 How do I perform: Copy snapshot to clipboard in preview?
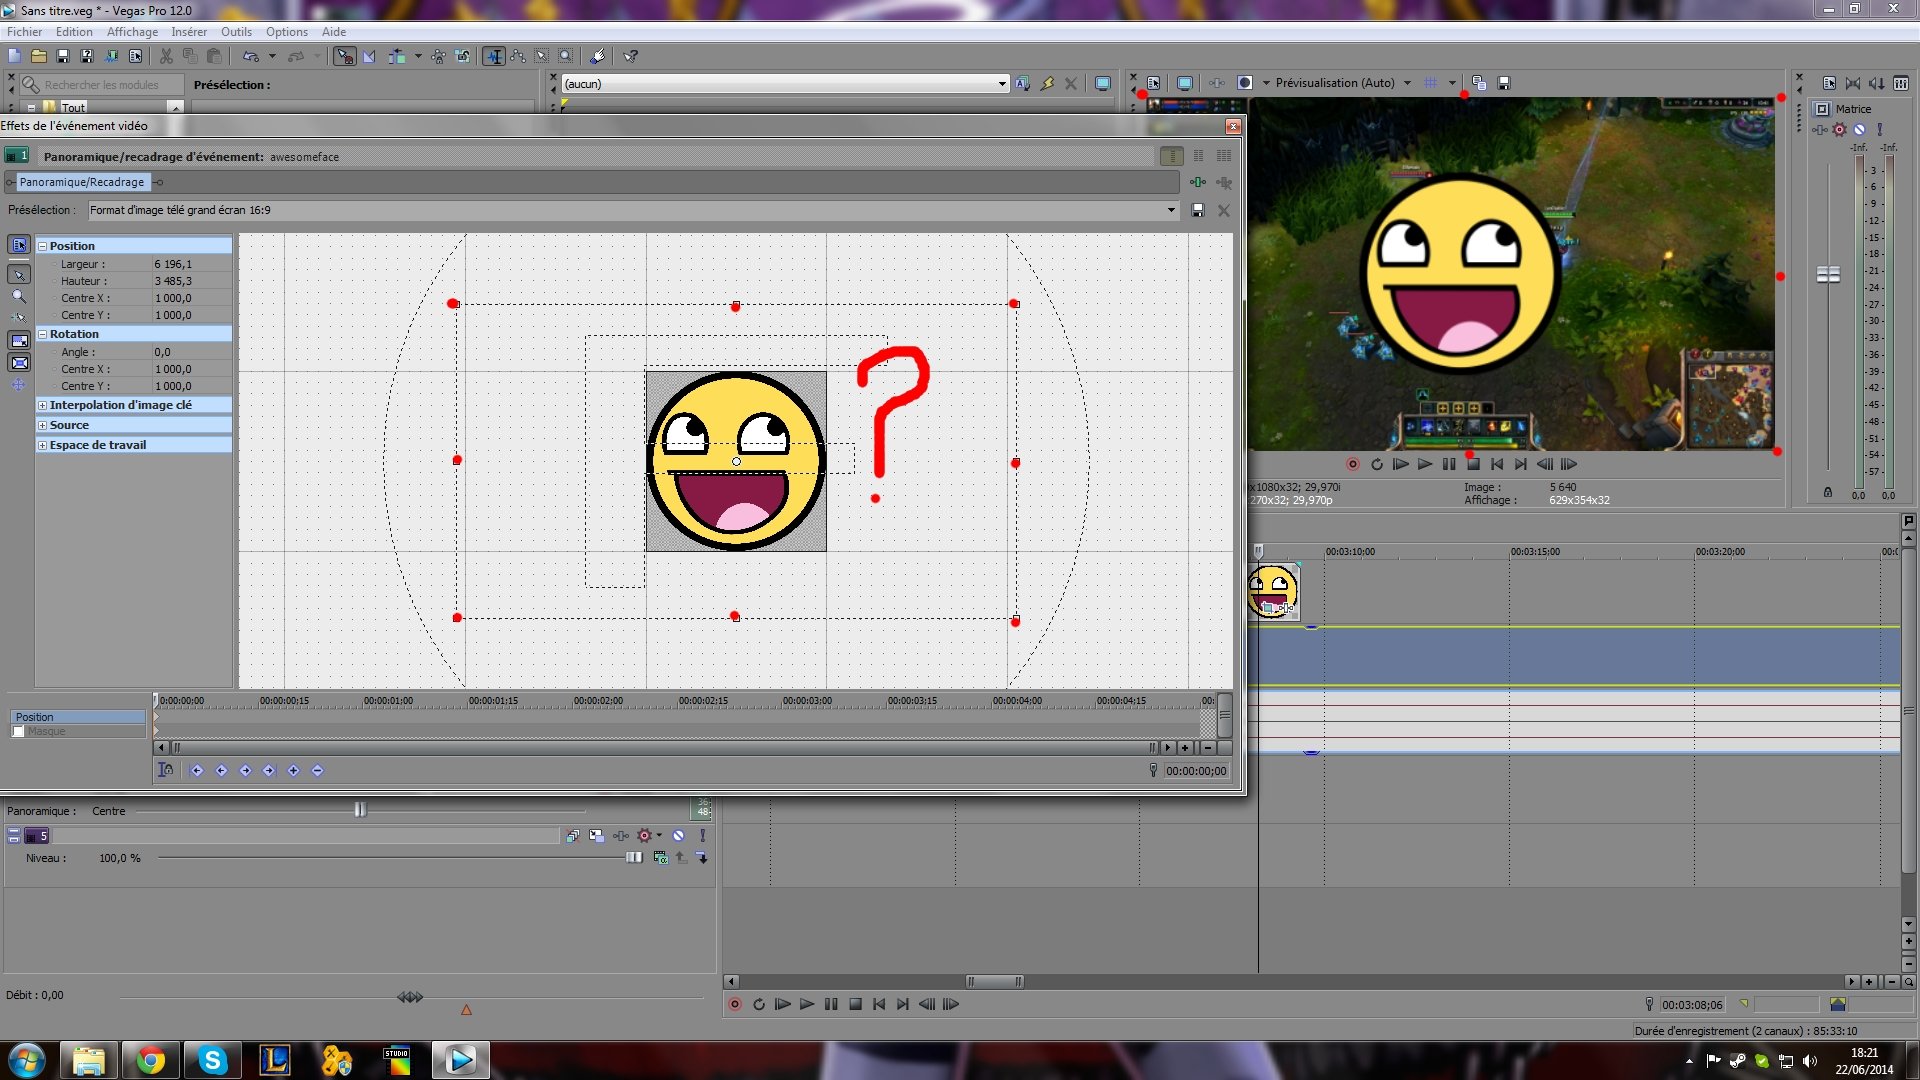coord(1479,83)
